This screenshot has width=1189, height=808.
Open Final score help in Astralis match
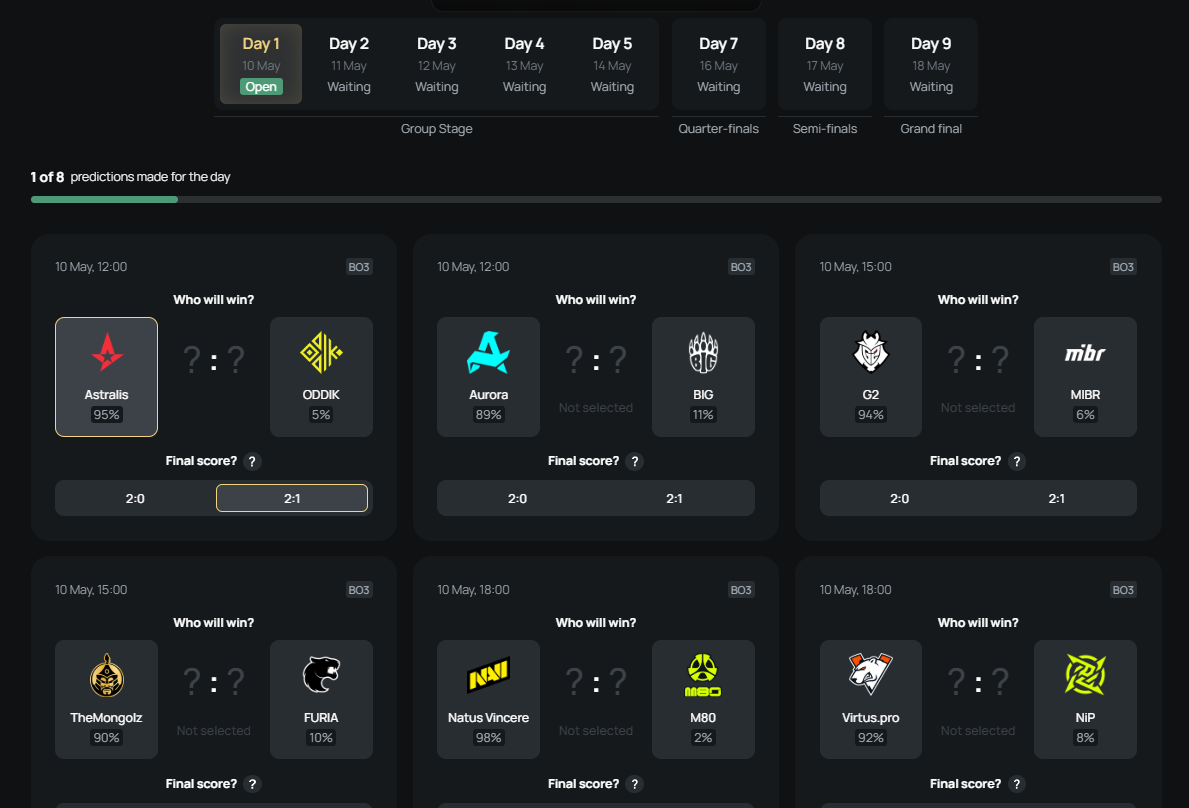pyautogui.click(x=253, y=461)
